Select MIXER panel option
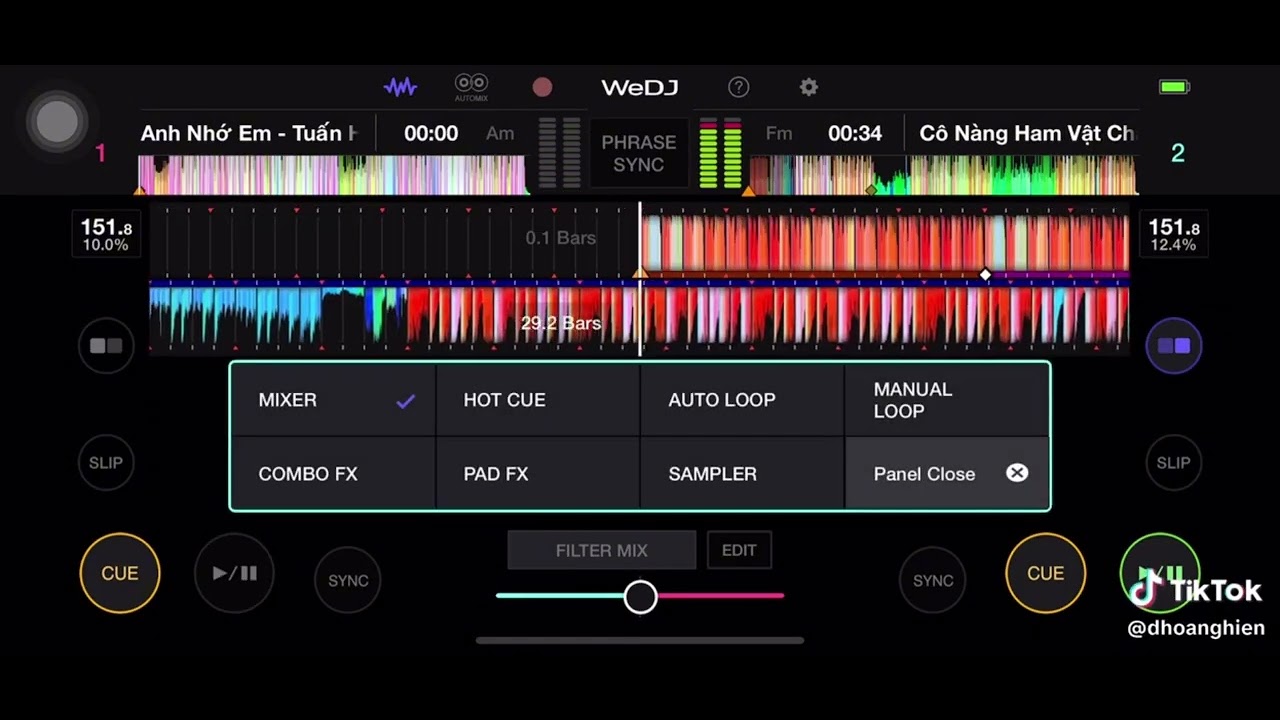 pos(333,400)
